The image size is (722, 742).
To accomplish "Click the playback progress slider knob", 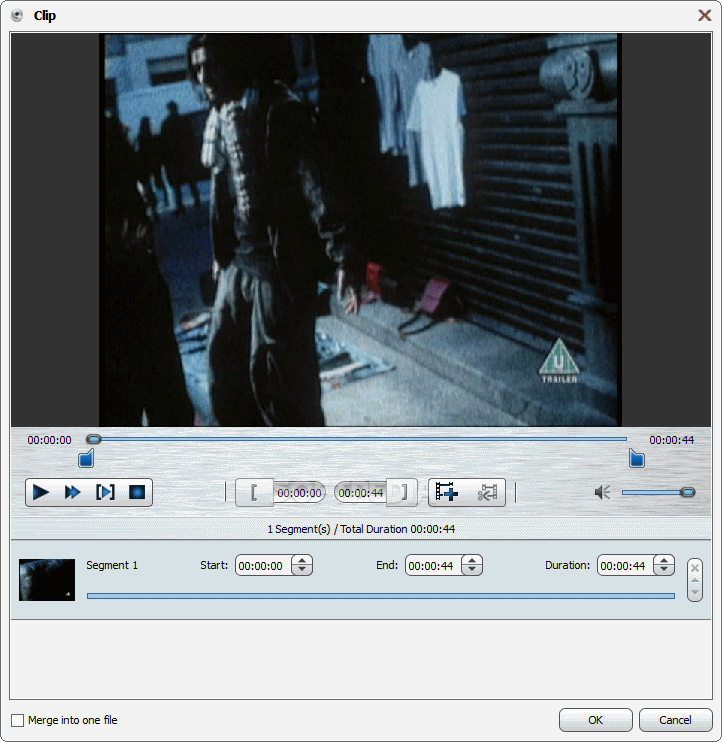I will pos(94,439).
